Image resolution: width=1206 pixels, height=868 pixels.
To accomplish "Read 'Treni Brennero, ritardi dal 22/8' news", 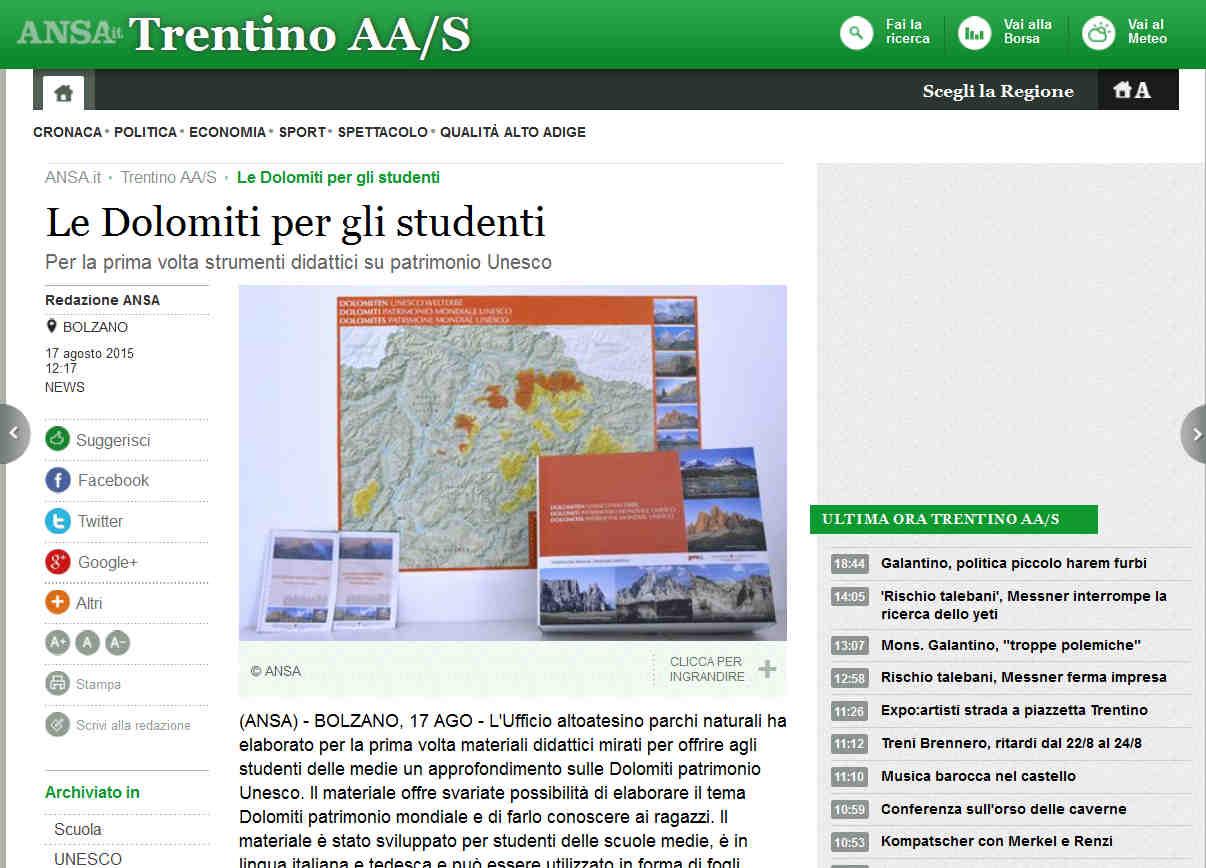I will [1011, 743].
